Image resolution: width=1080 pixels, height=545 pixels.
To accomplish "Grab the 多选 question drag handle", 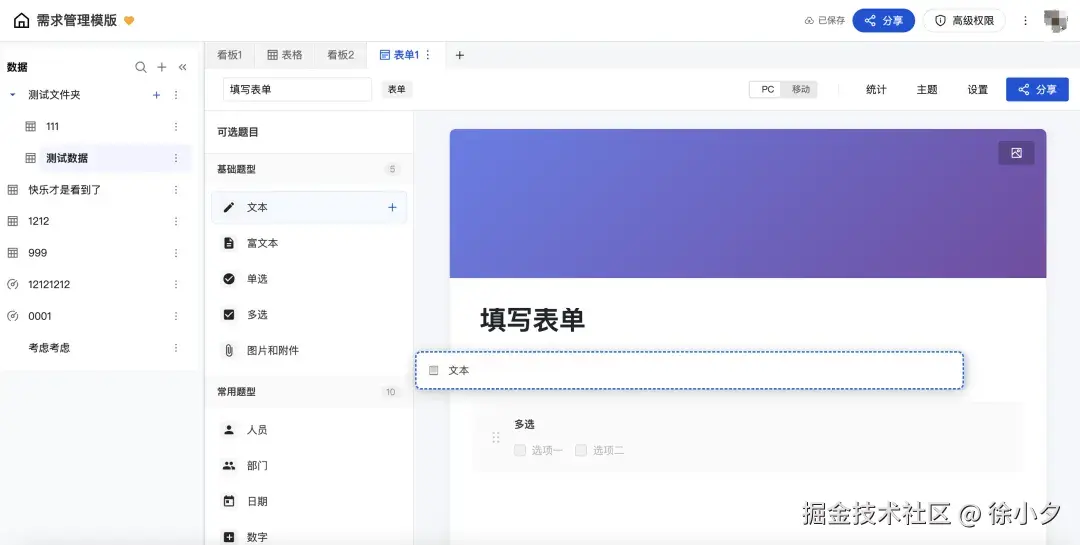I will [x=496, y=438].
